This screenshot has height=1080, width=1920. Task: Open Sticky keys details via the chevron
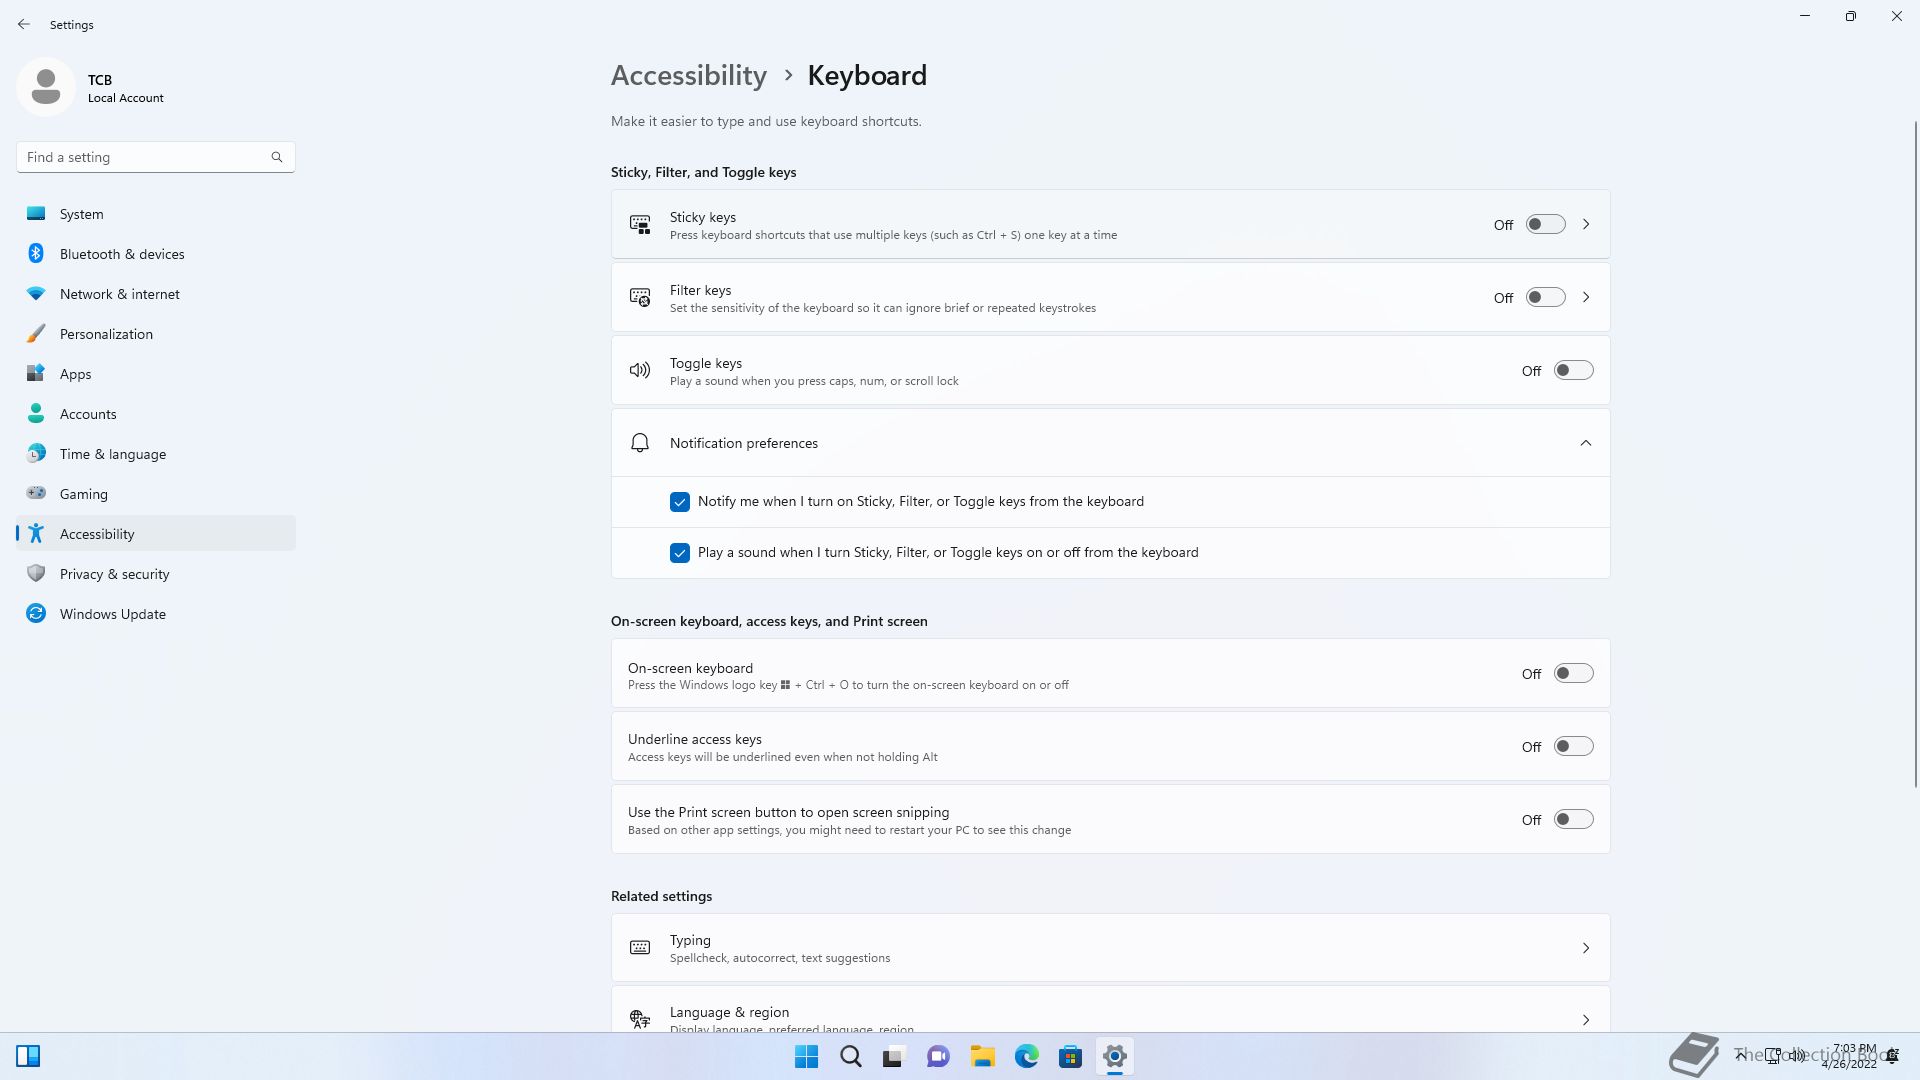coord(1586,224)
